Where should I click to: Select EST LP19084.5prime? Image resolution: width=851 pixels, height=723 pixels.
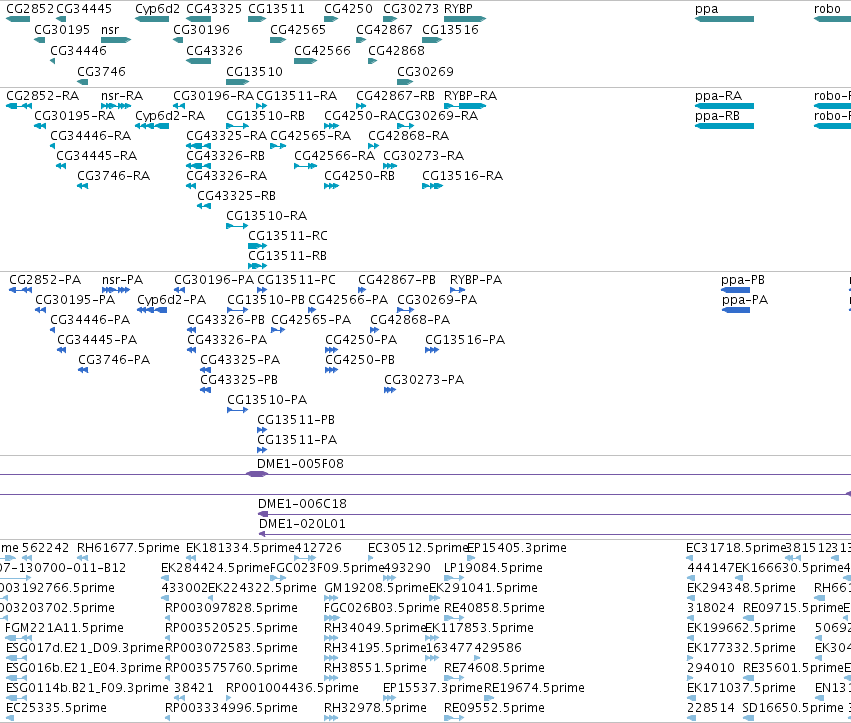pos(493,568)
